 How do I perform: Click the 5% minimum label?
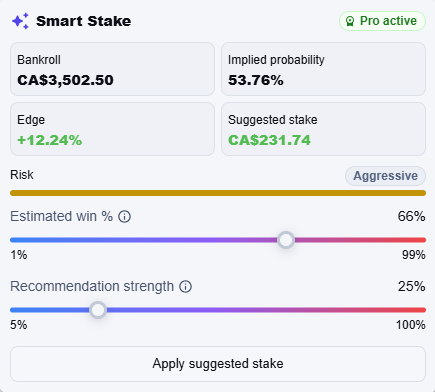[19, 325]
